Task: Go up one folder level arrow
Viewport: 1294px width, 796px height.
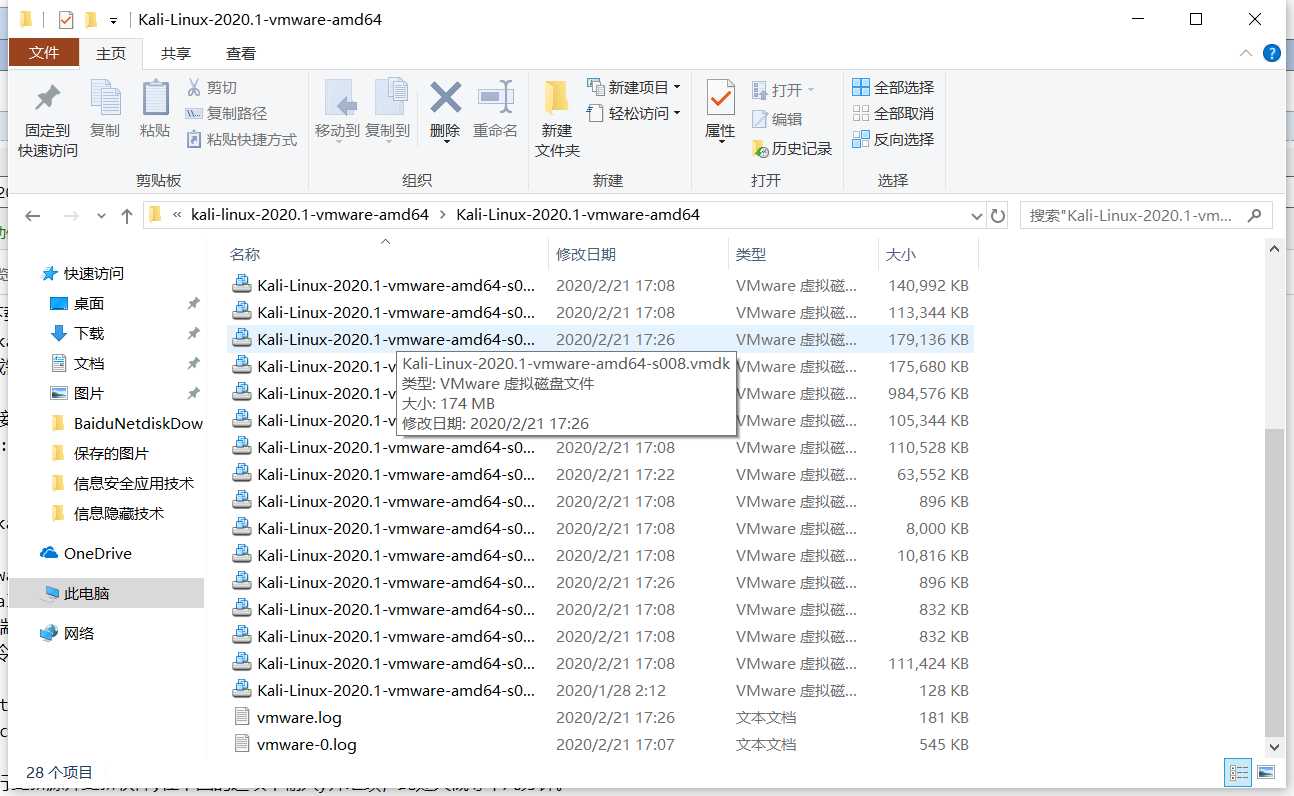Action: click(126, 215)
